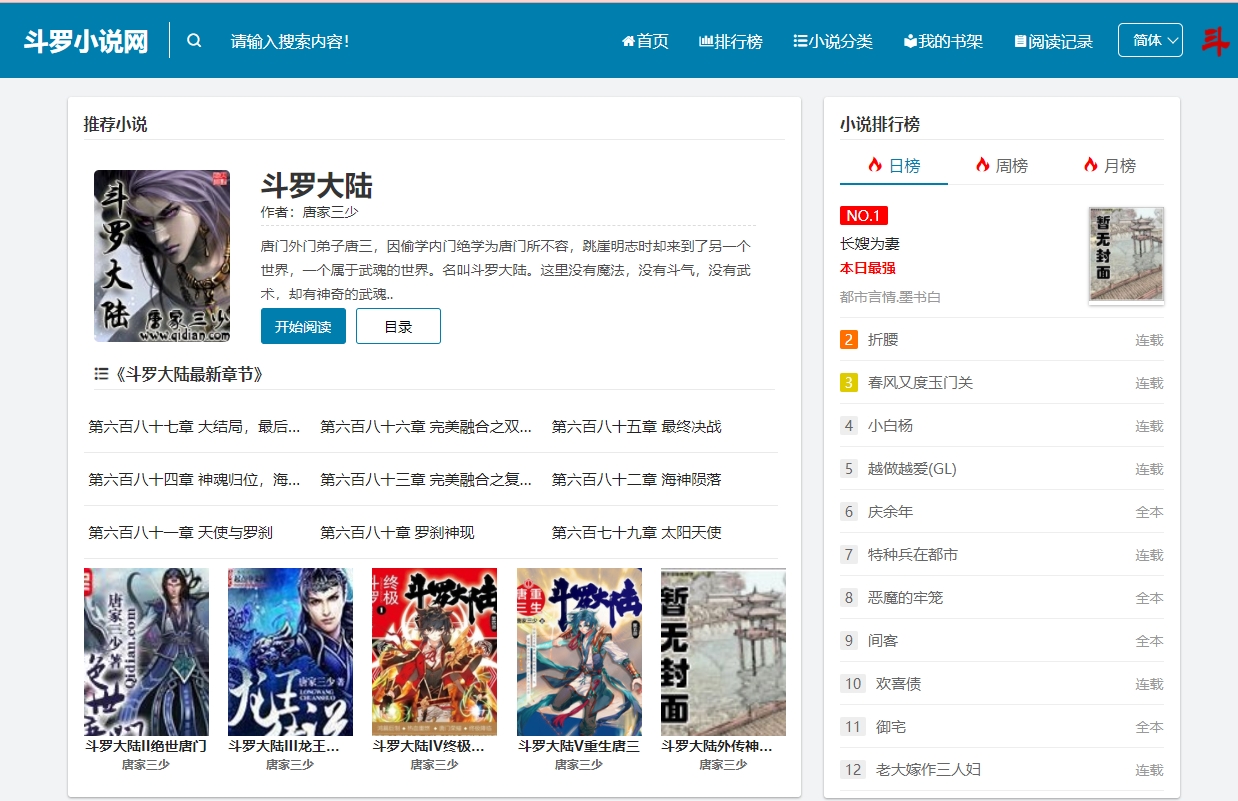Open the 斗罗大陆 book cover image
The height and width of the screenshot is (801, 1238).
pos(162,256)
